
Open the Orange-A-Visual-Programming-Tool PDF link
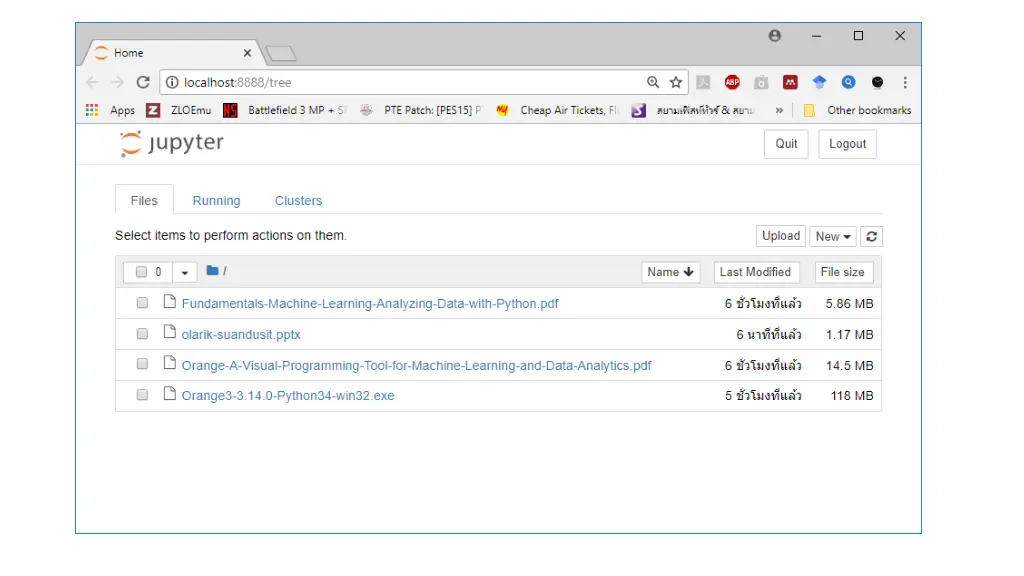[x=416, y=366]
